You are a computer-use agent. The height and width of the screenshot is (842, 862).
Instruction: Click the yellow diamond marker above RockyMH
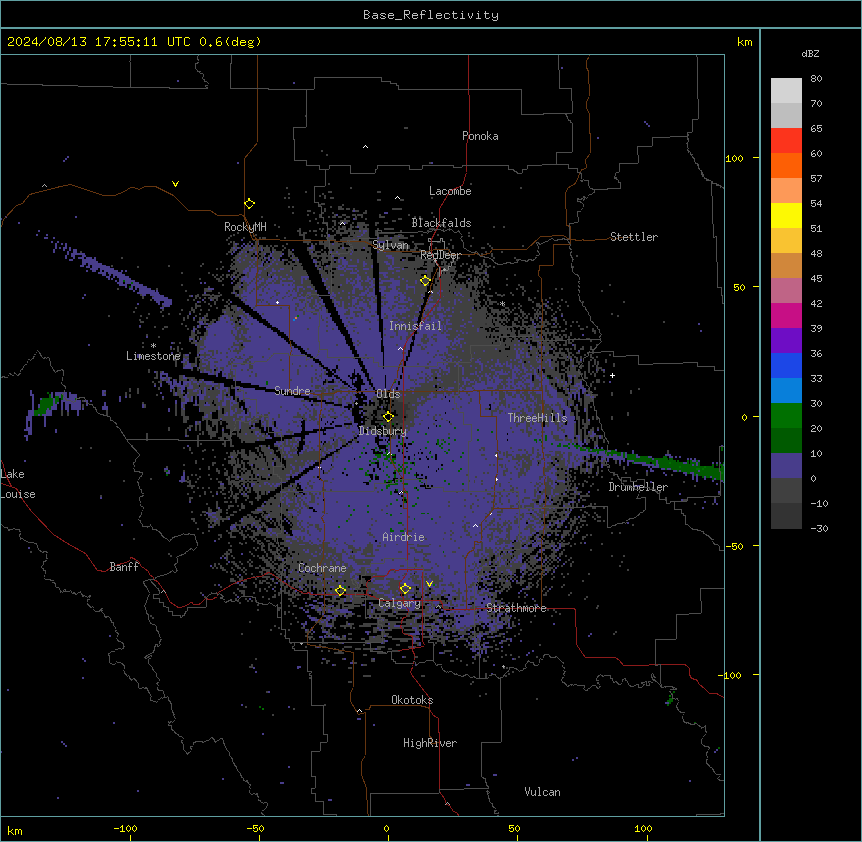249,204
